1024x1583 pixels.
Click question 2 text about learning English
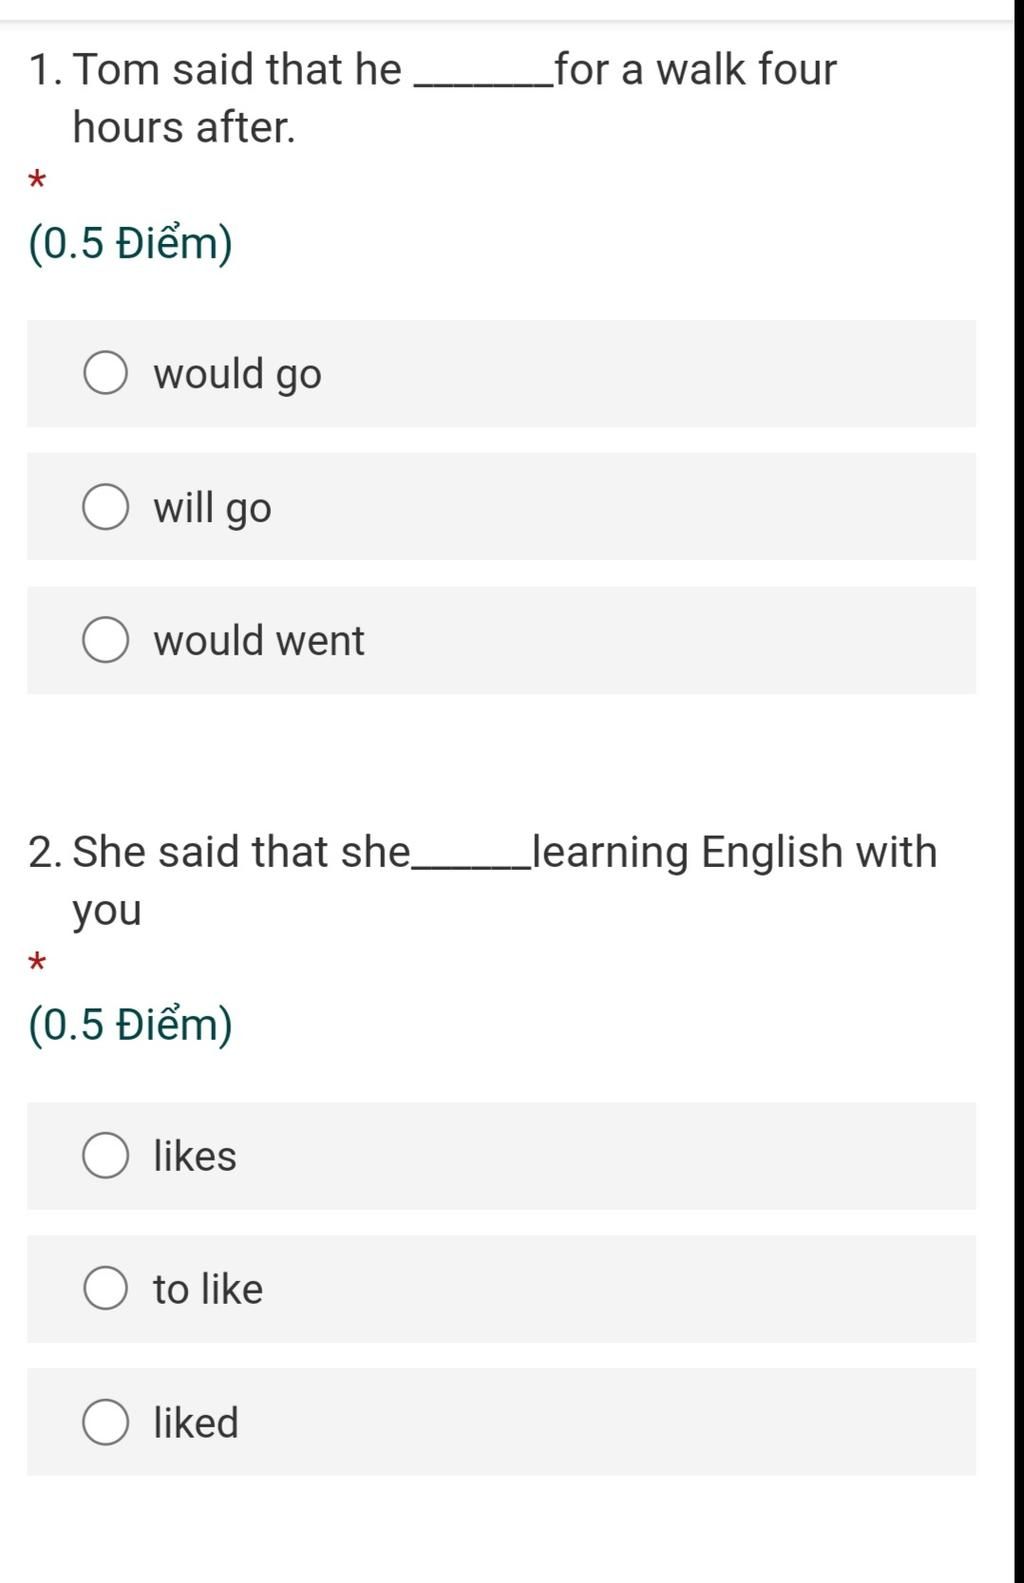[483, 881]
